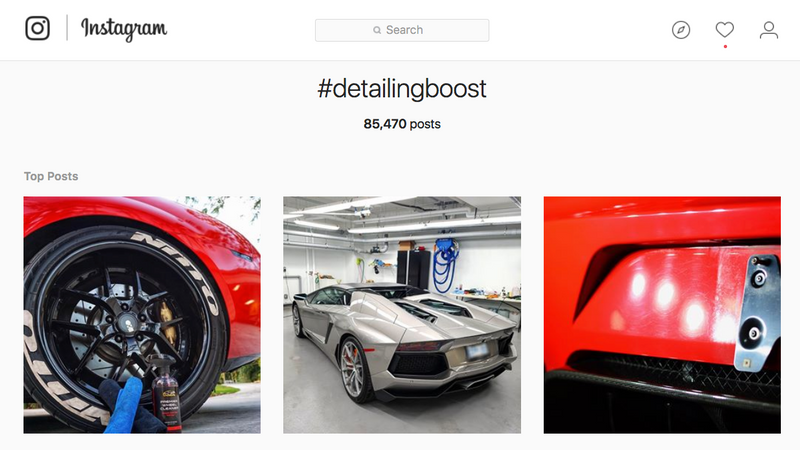Open the profile person icon
800x450 pixels.
coord(768,30)
